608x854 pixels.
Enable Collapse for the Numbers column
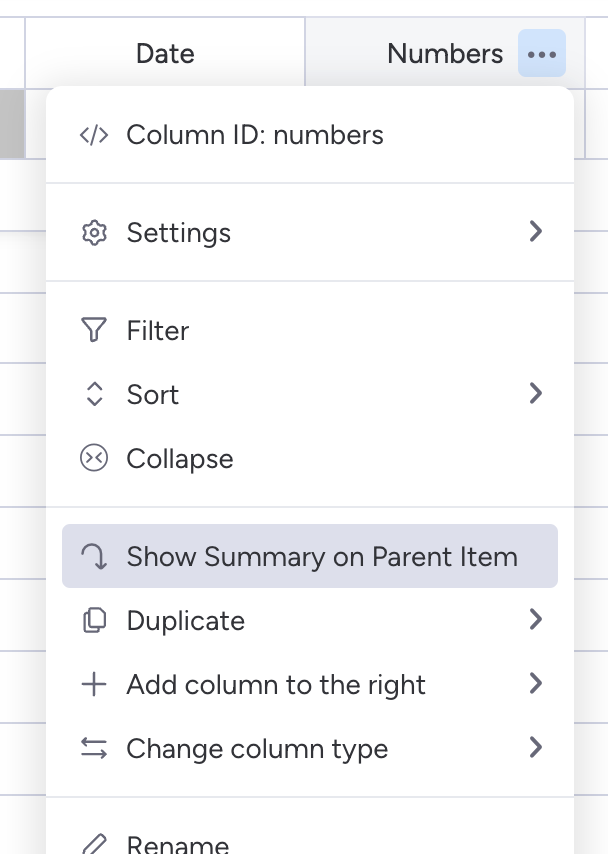pyautogui.click(x=180, y=458)
